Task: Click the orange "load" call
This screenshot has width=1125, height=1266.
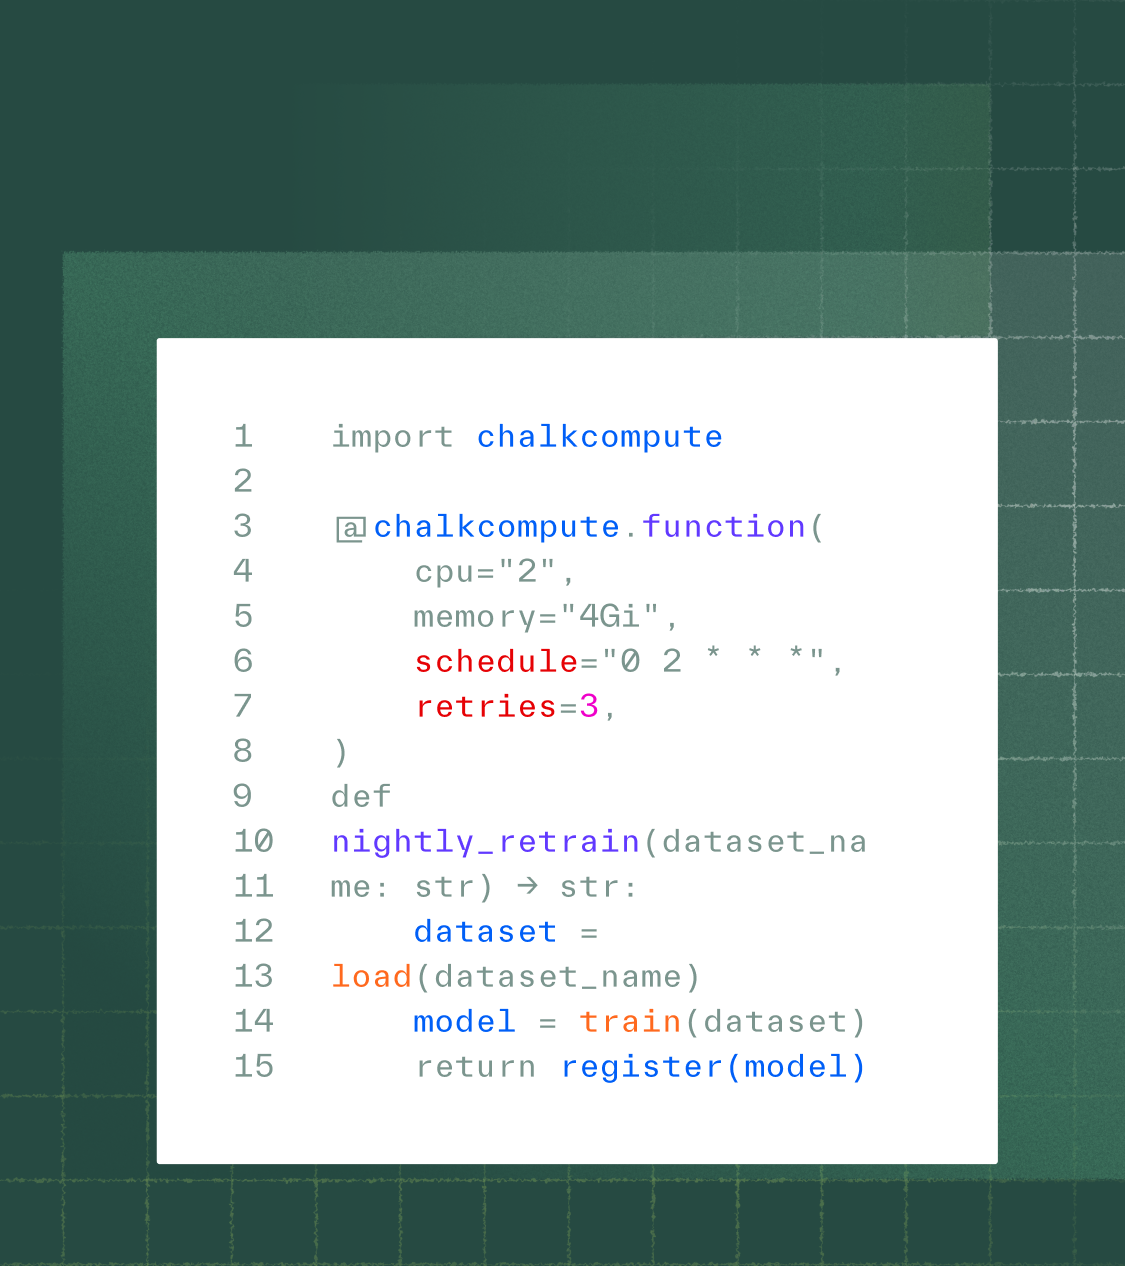Action: pyautogui.click(x=372, y=977)
